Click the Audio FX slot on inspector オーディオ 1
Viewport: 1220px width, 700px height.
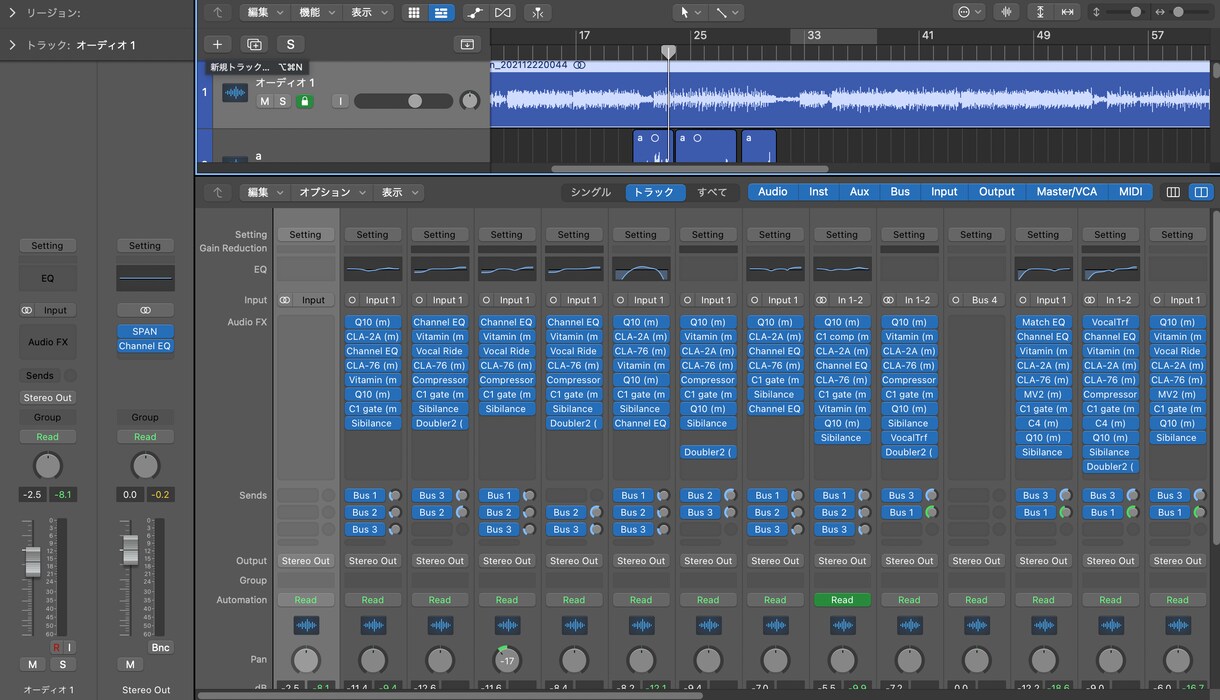(47, 342)
